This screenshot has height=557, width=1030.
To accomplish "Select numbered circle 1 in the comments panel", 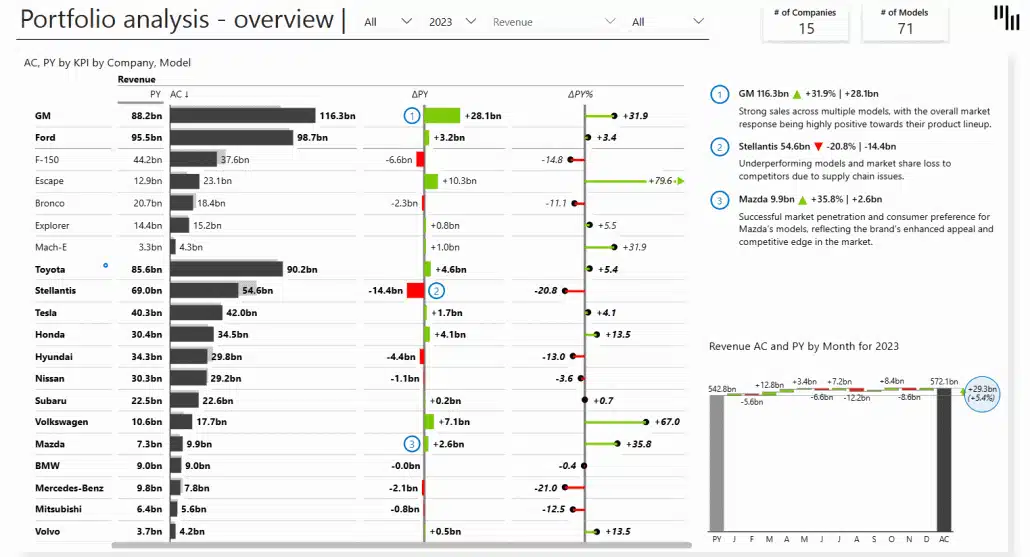I will point(719,95).
